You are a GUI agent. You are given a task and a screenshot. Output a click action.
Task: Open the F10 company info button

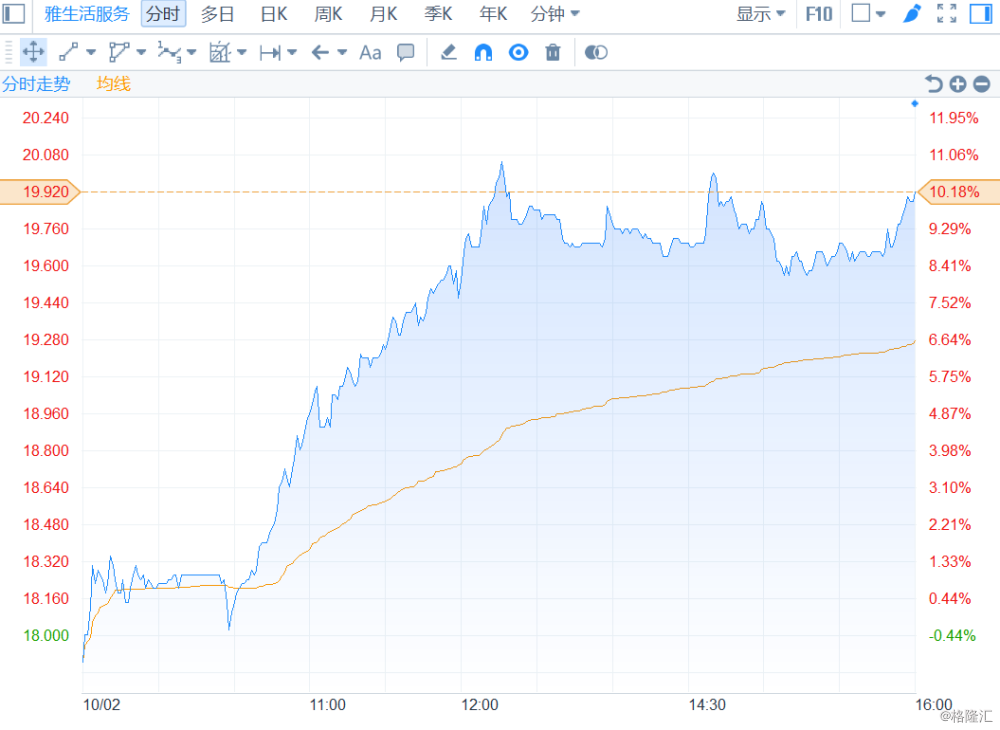tap(818, 14)
